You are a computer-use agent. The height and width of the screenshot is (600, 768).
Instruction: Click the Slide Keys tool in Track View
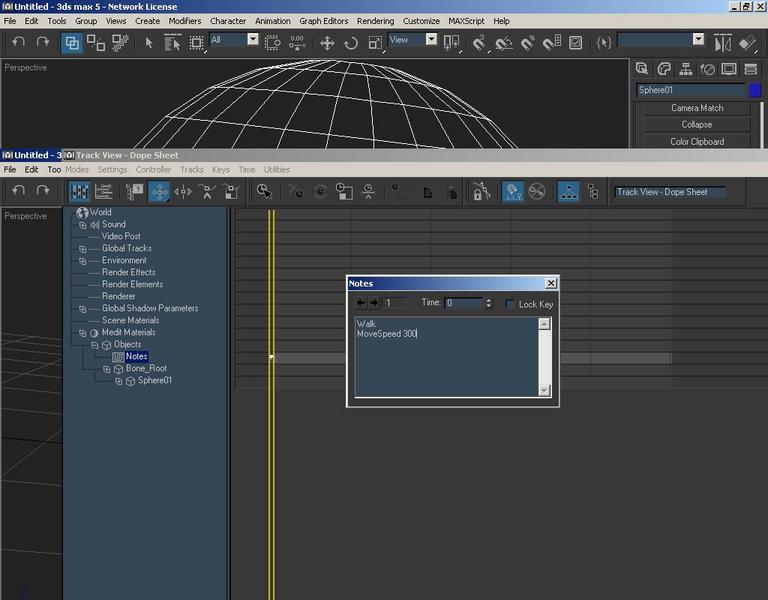[x=183, y=192]
